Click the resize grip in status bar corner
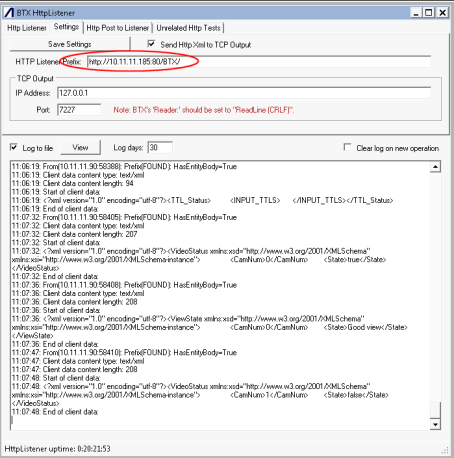Viewport: 454px width, 458px height. (445, 450)
